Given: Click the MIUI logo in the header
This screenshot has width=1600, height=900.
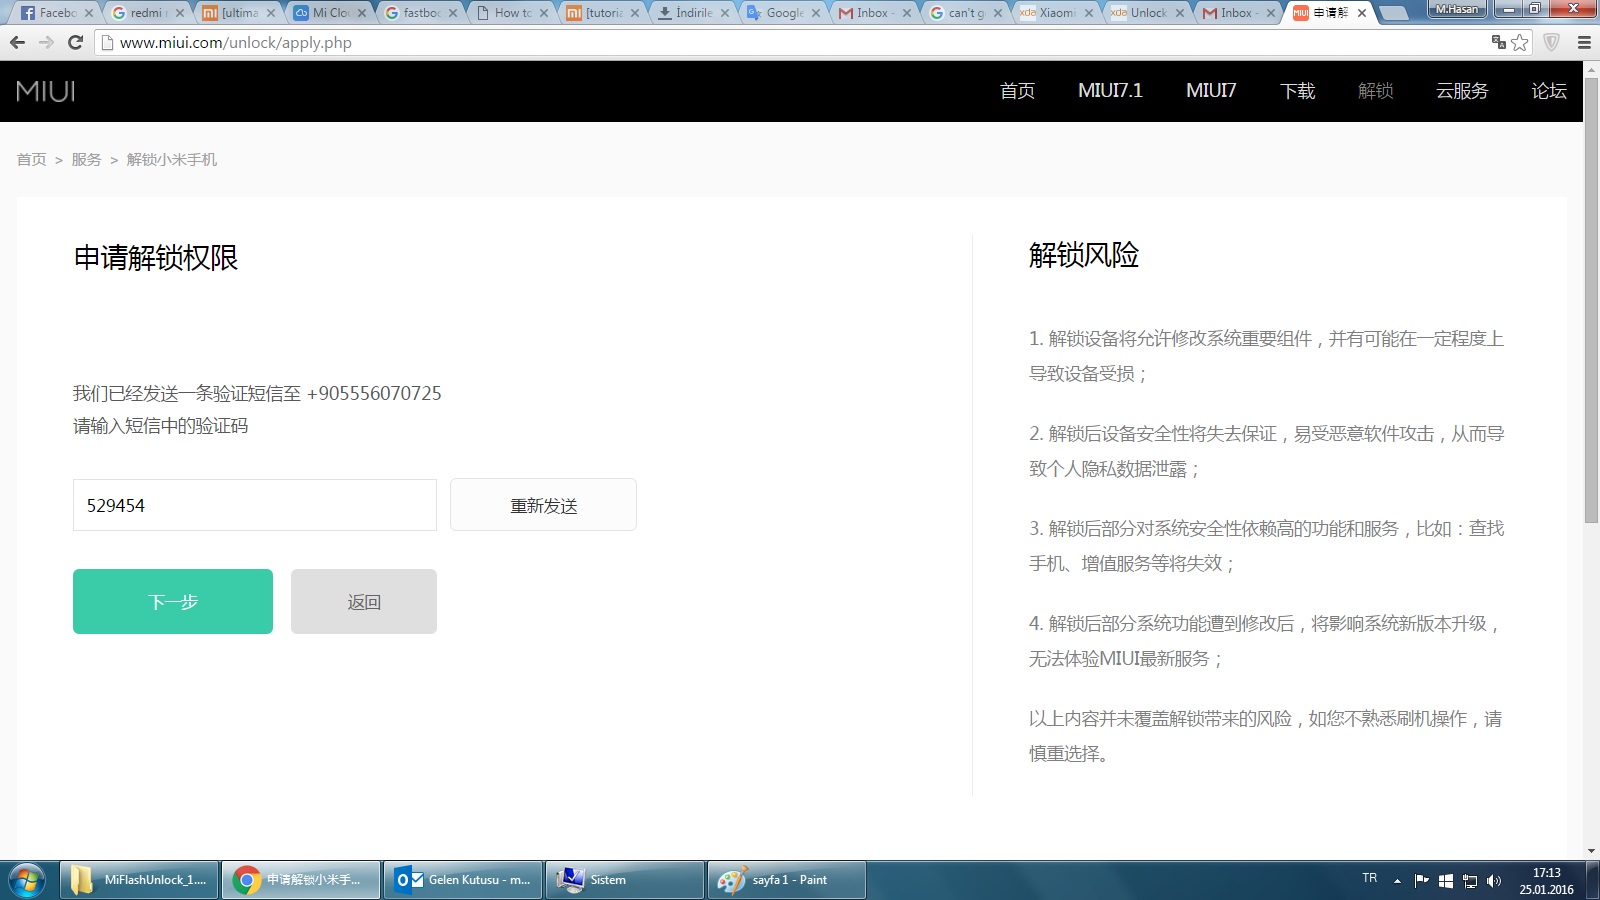Looking at the screenshot, I should coord(46,91).
